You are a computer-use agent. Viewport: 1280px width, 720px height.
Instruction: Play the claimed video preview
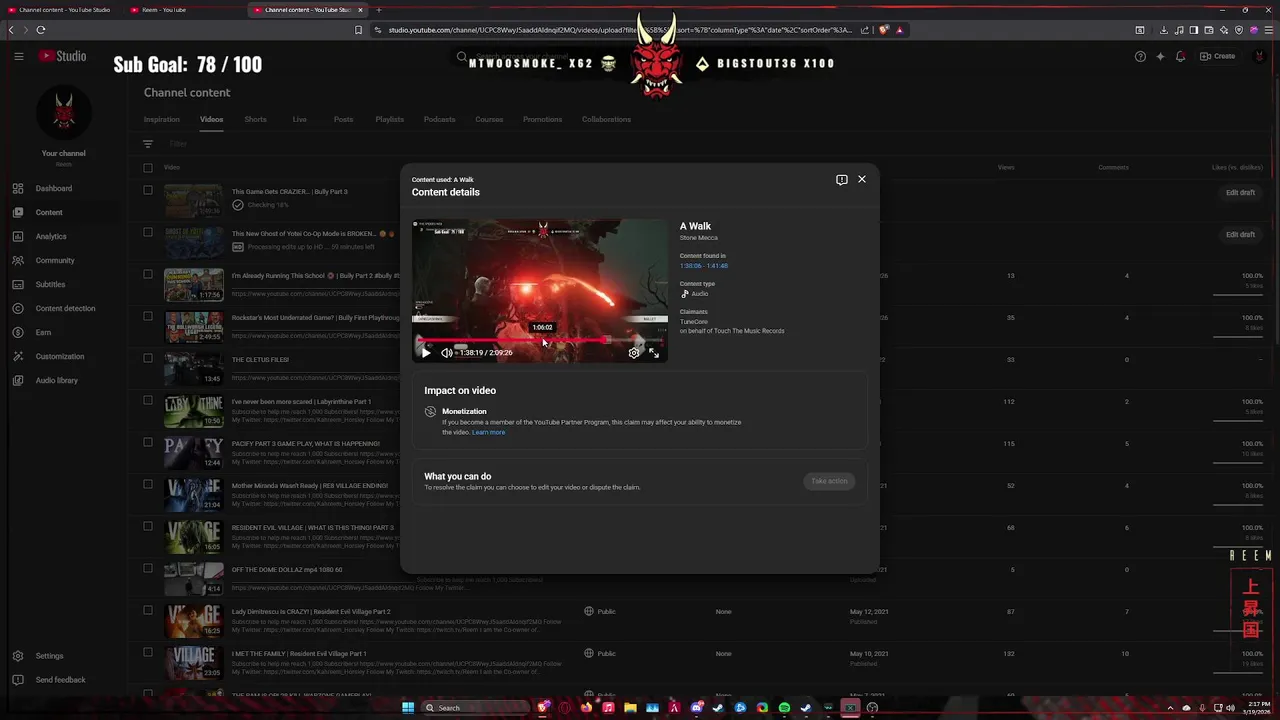tap(426, 352)
